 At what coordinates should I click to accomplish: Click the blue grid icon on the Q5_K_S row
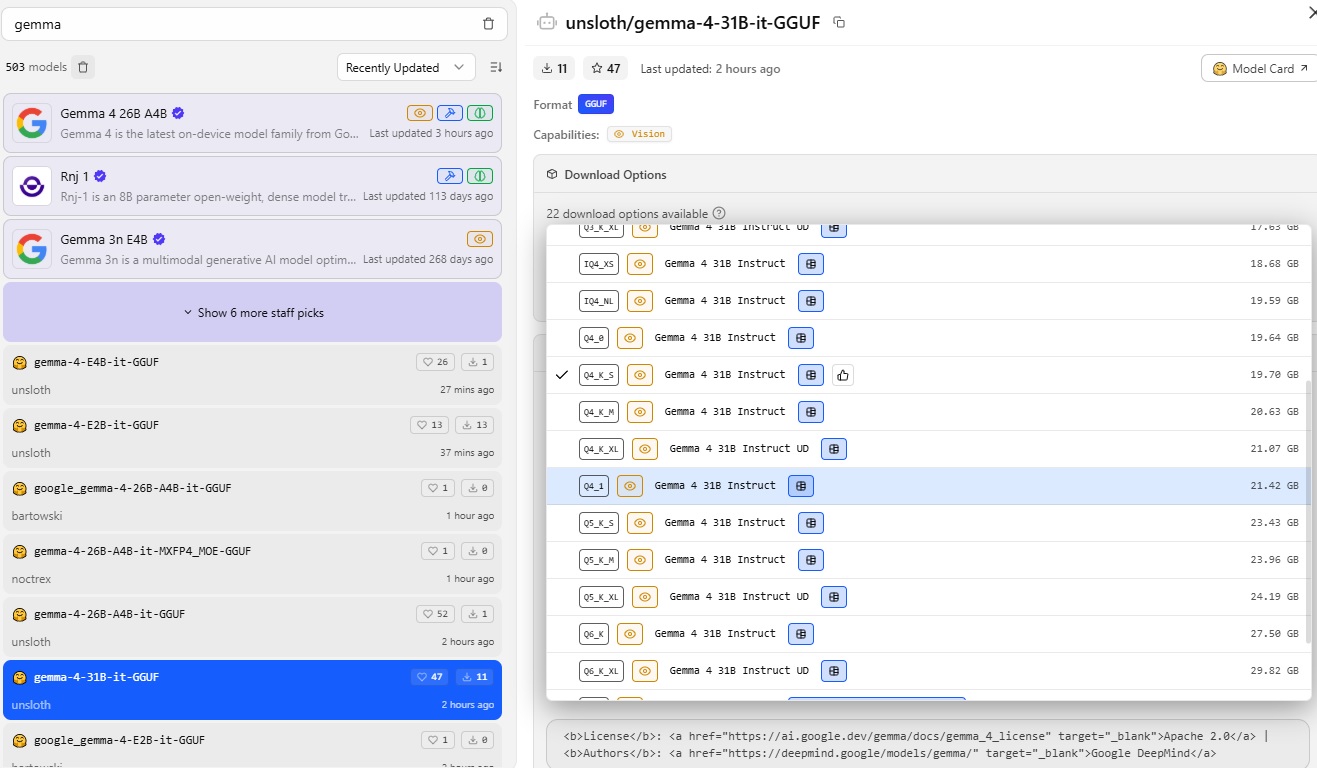pyautogui.click(x=811, y=523)
